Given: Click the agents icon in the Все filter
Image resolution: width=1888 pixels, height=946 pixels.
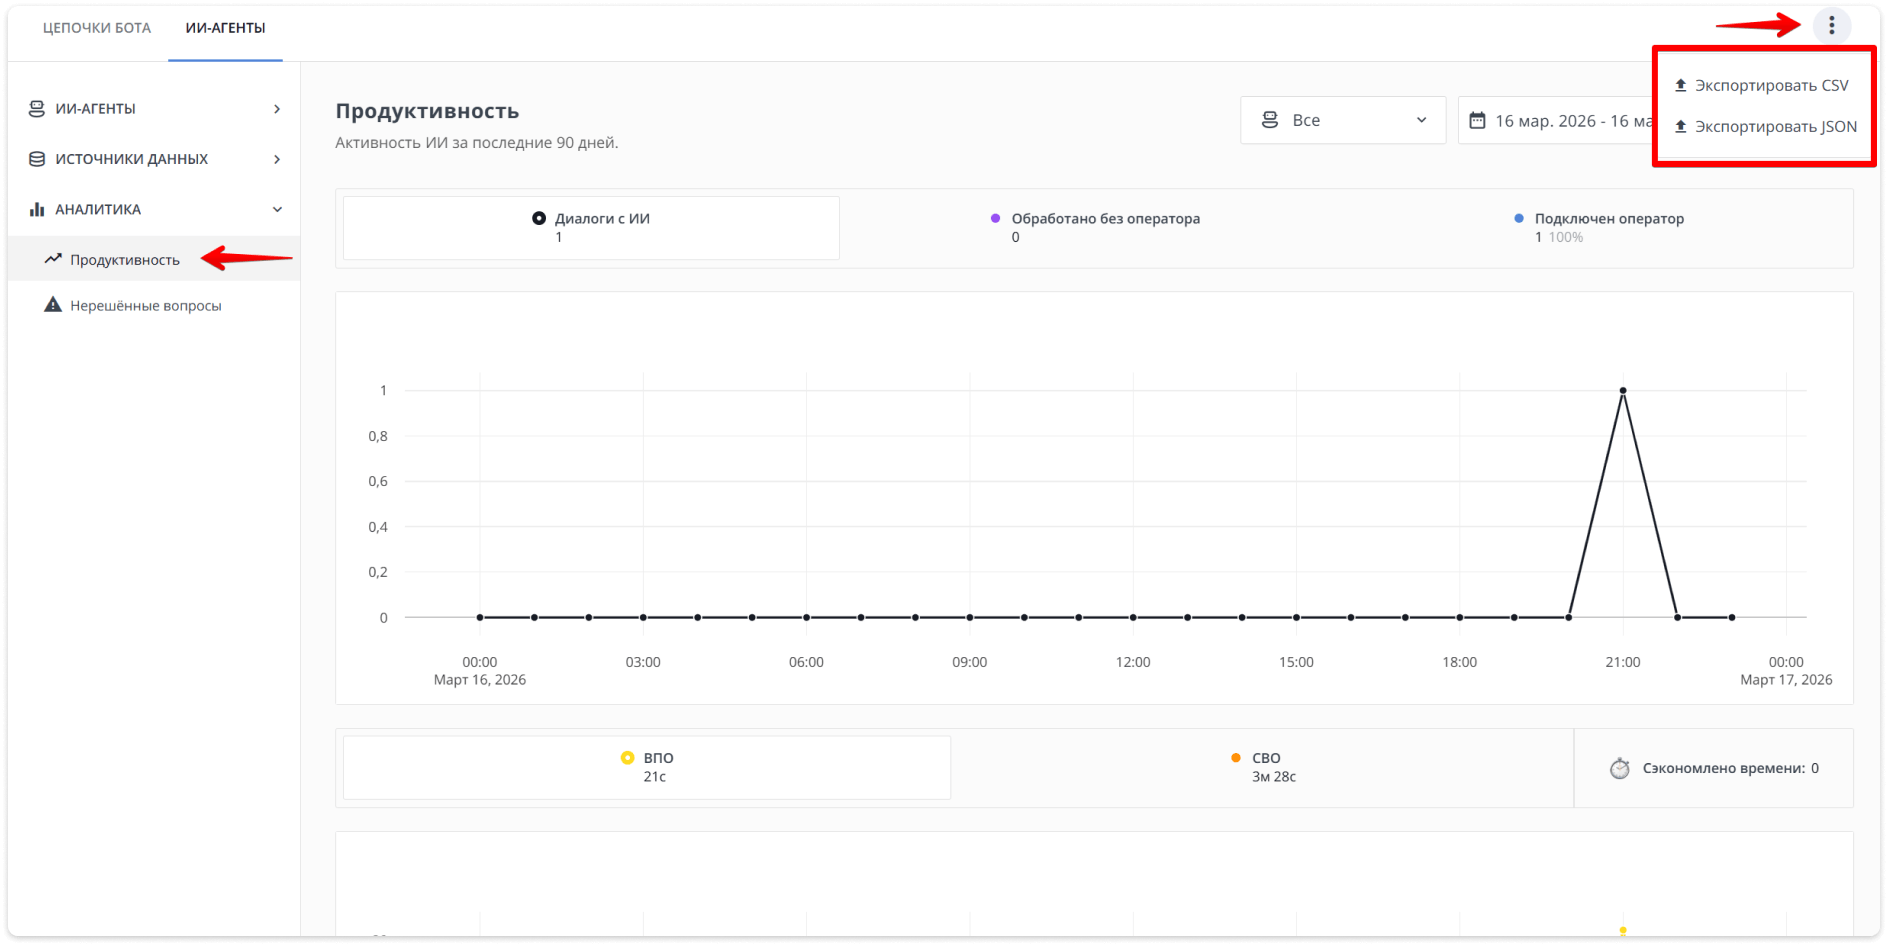Looking at the screenshot, I should (x=1270, y=119).
